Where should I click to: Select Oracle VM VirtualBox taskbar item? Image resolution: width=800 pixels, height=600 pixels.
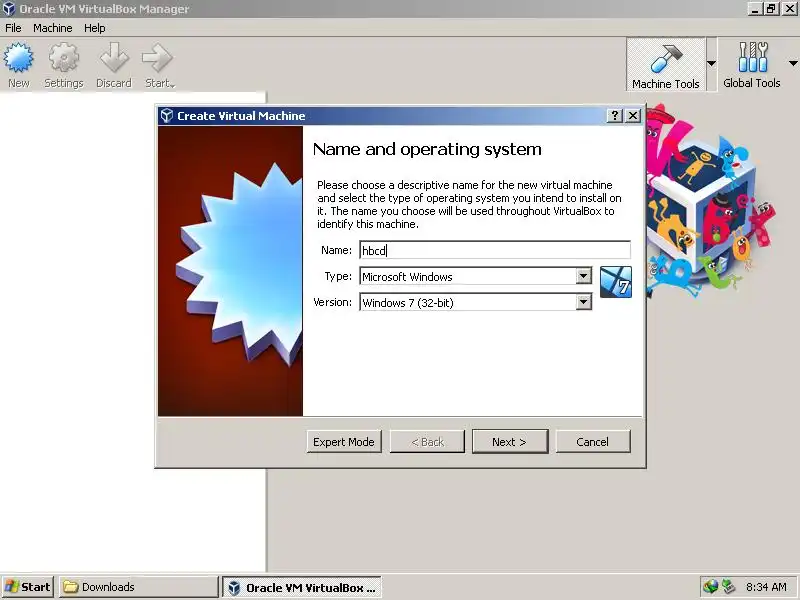click(302, 588)
